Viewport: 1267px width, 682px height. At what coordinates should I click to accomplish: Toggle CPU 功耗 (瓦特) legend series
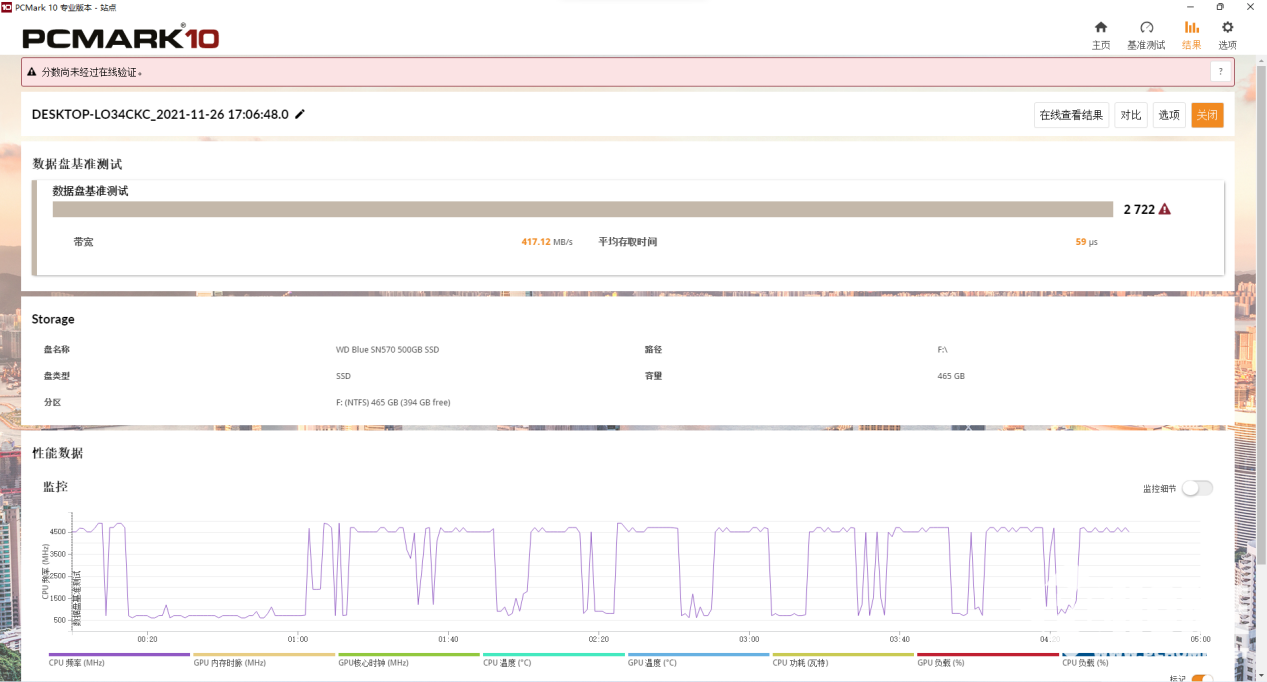tap(842, 660)
